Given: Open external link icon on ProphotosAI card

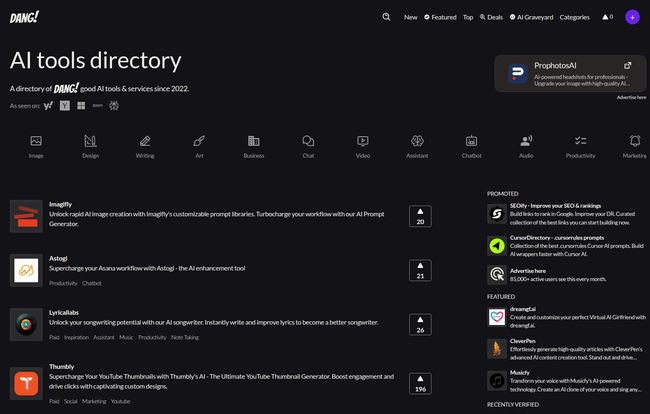Looking at the screenshot, I should (628, 65).
